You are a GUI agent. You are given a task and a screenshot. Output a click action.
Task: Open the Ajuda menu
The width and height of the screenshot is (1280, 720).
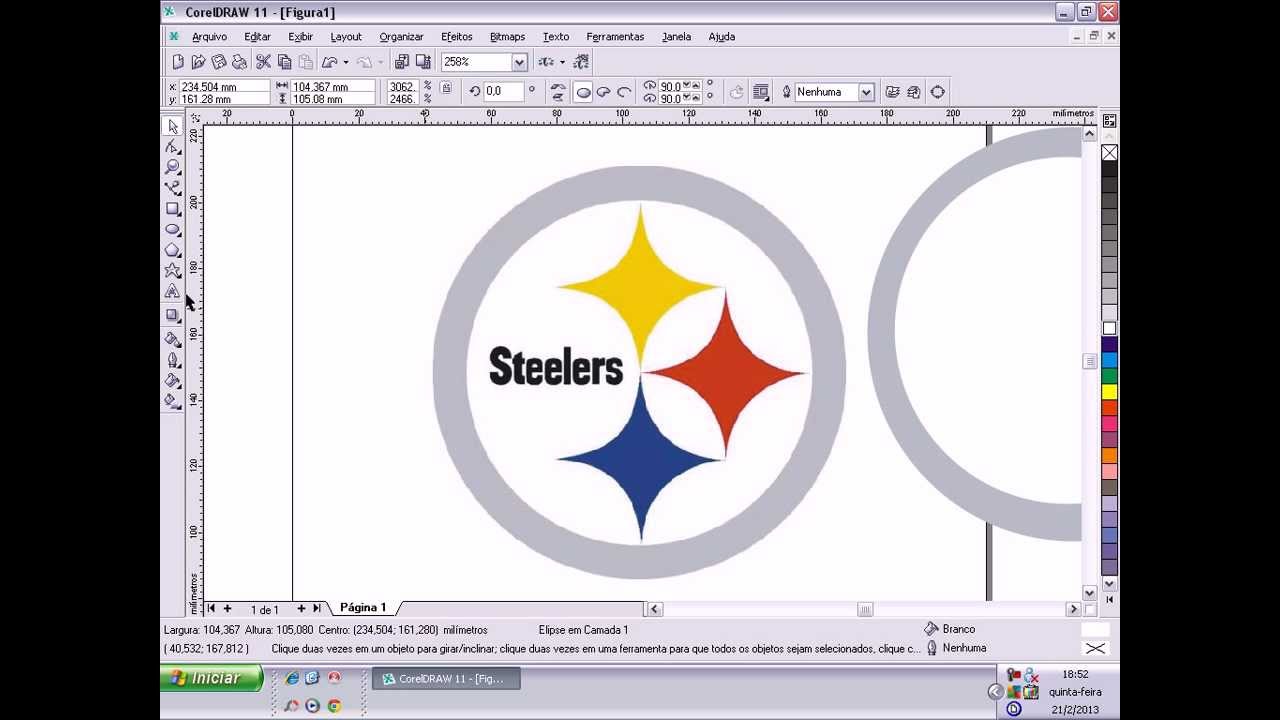[721, 37]
